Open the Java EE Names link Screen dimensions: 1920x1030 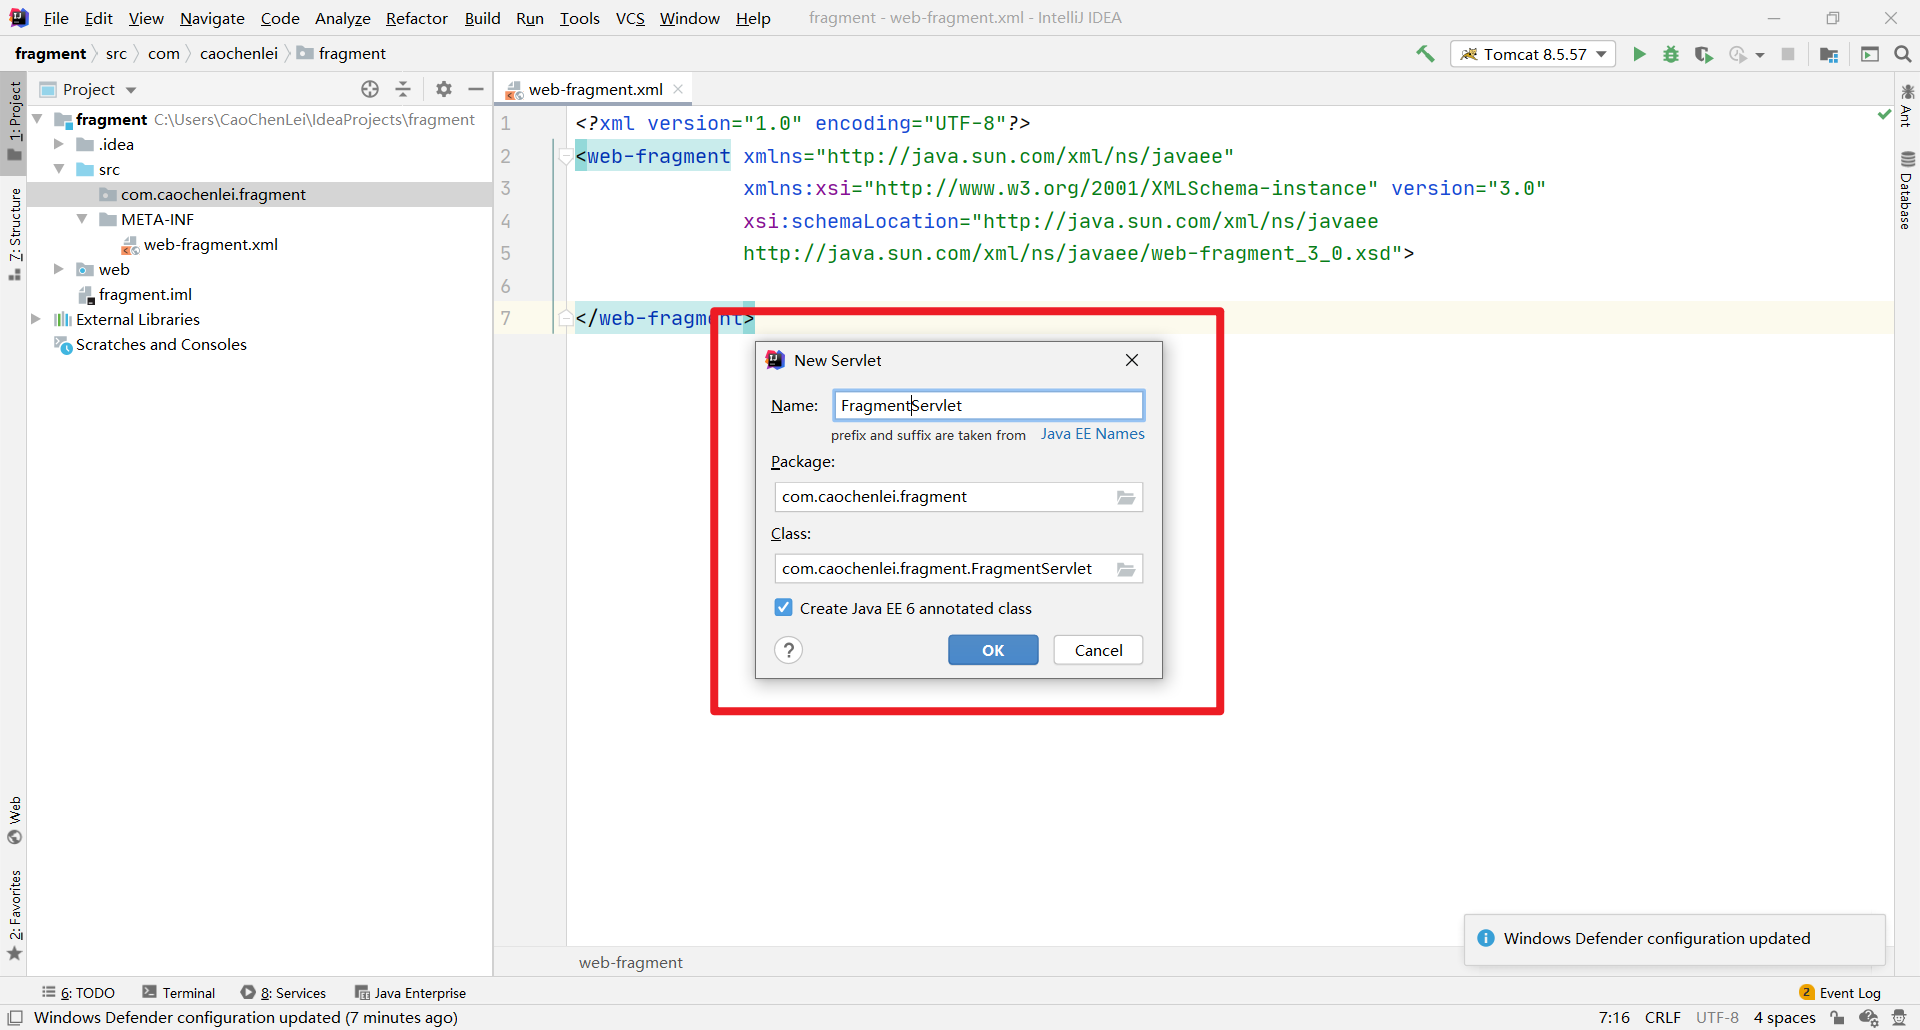[x=1092, y=434]
